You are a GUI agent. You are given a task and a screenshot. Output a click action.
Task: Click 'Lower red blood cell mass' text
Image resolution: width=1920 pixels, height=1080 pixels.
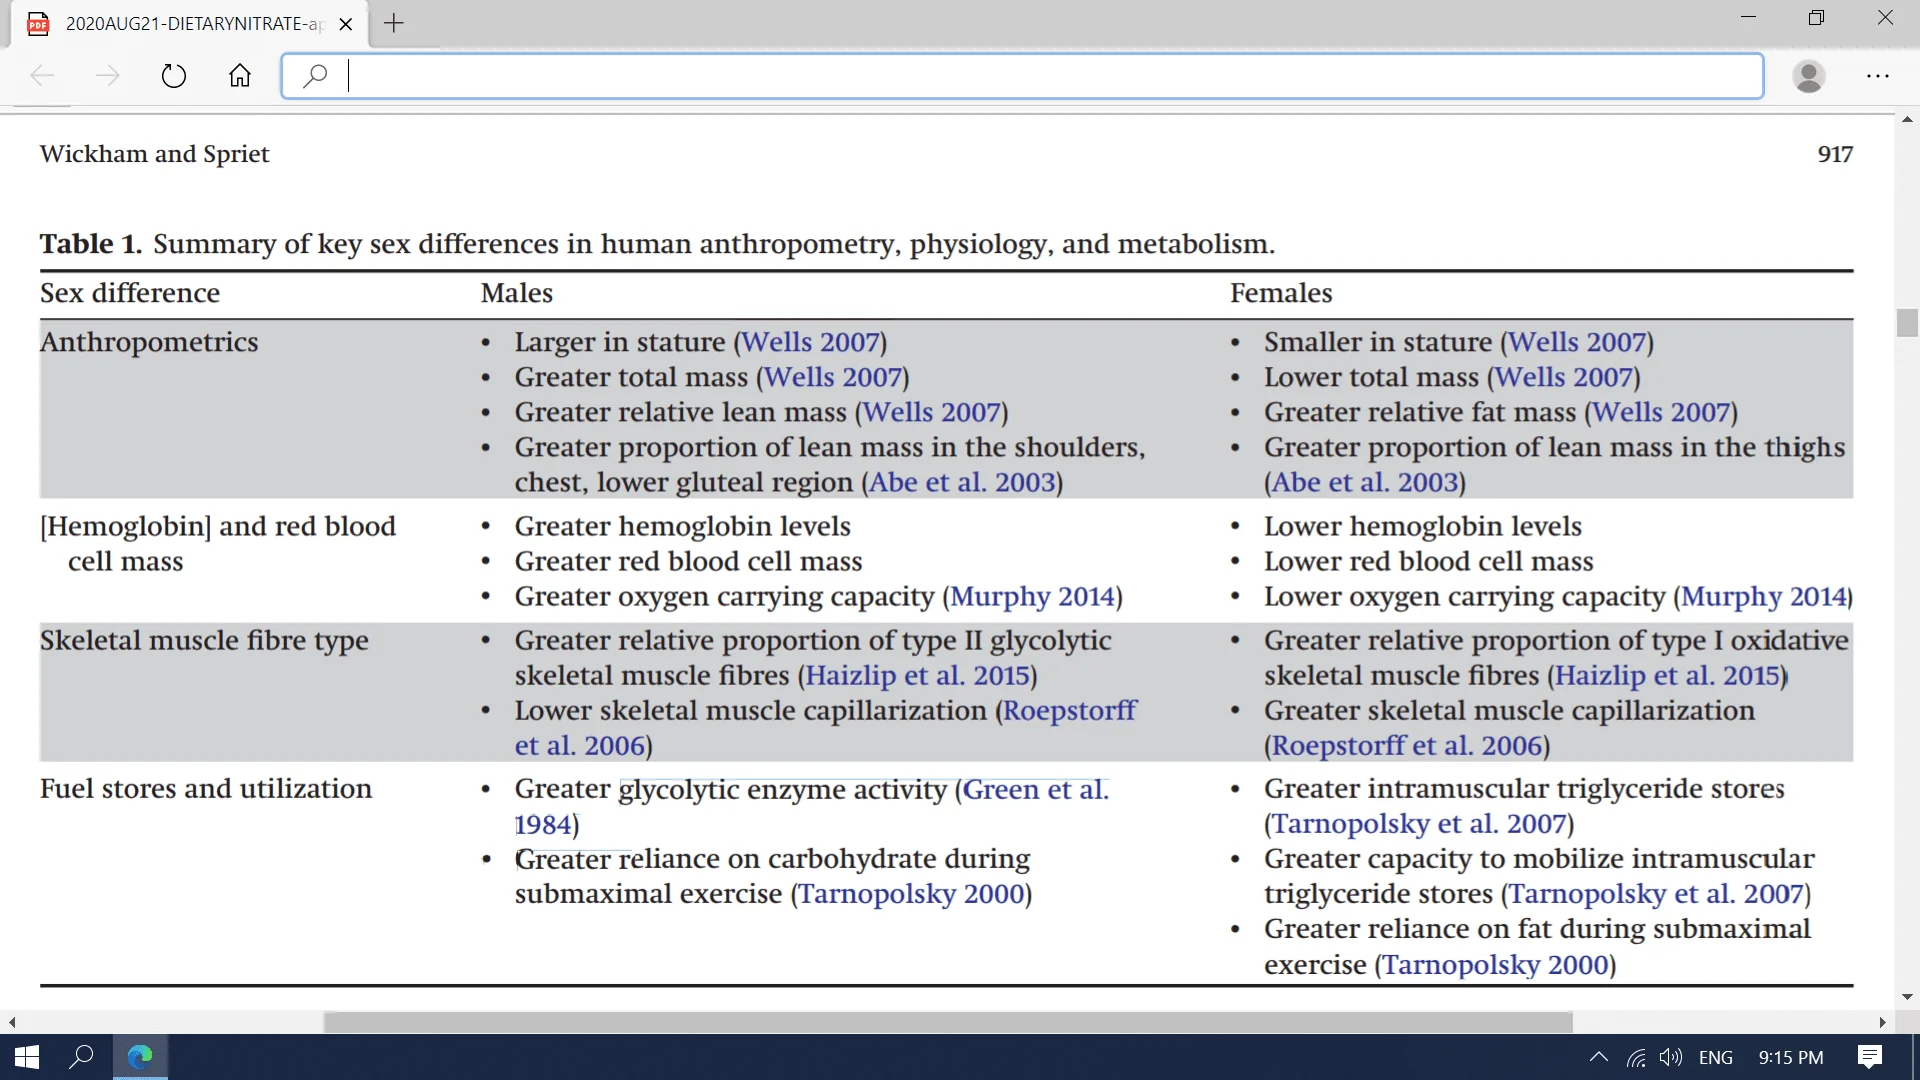click(1428, 562)
